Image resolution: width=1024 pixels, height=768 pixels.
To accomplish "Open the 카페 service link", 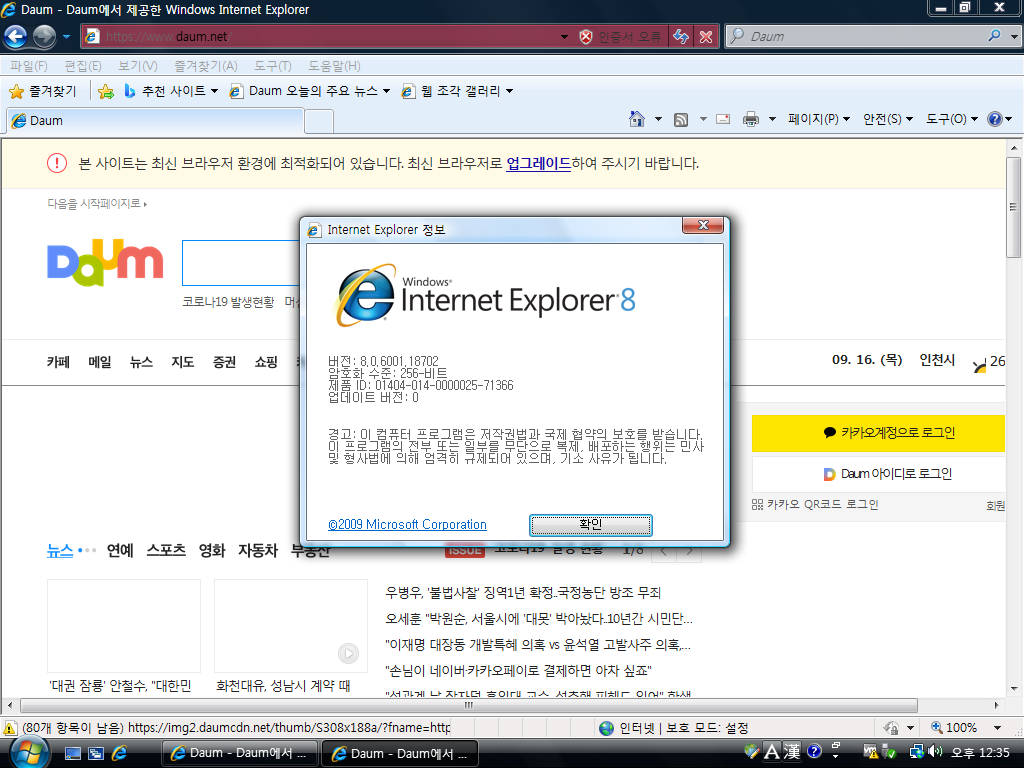I will (x=58, y=362).
